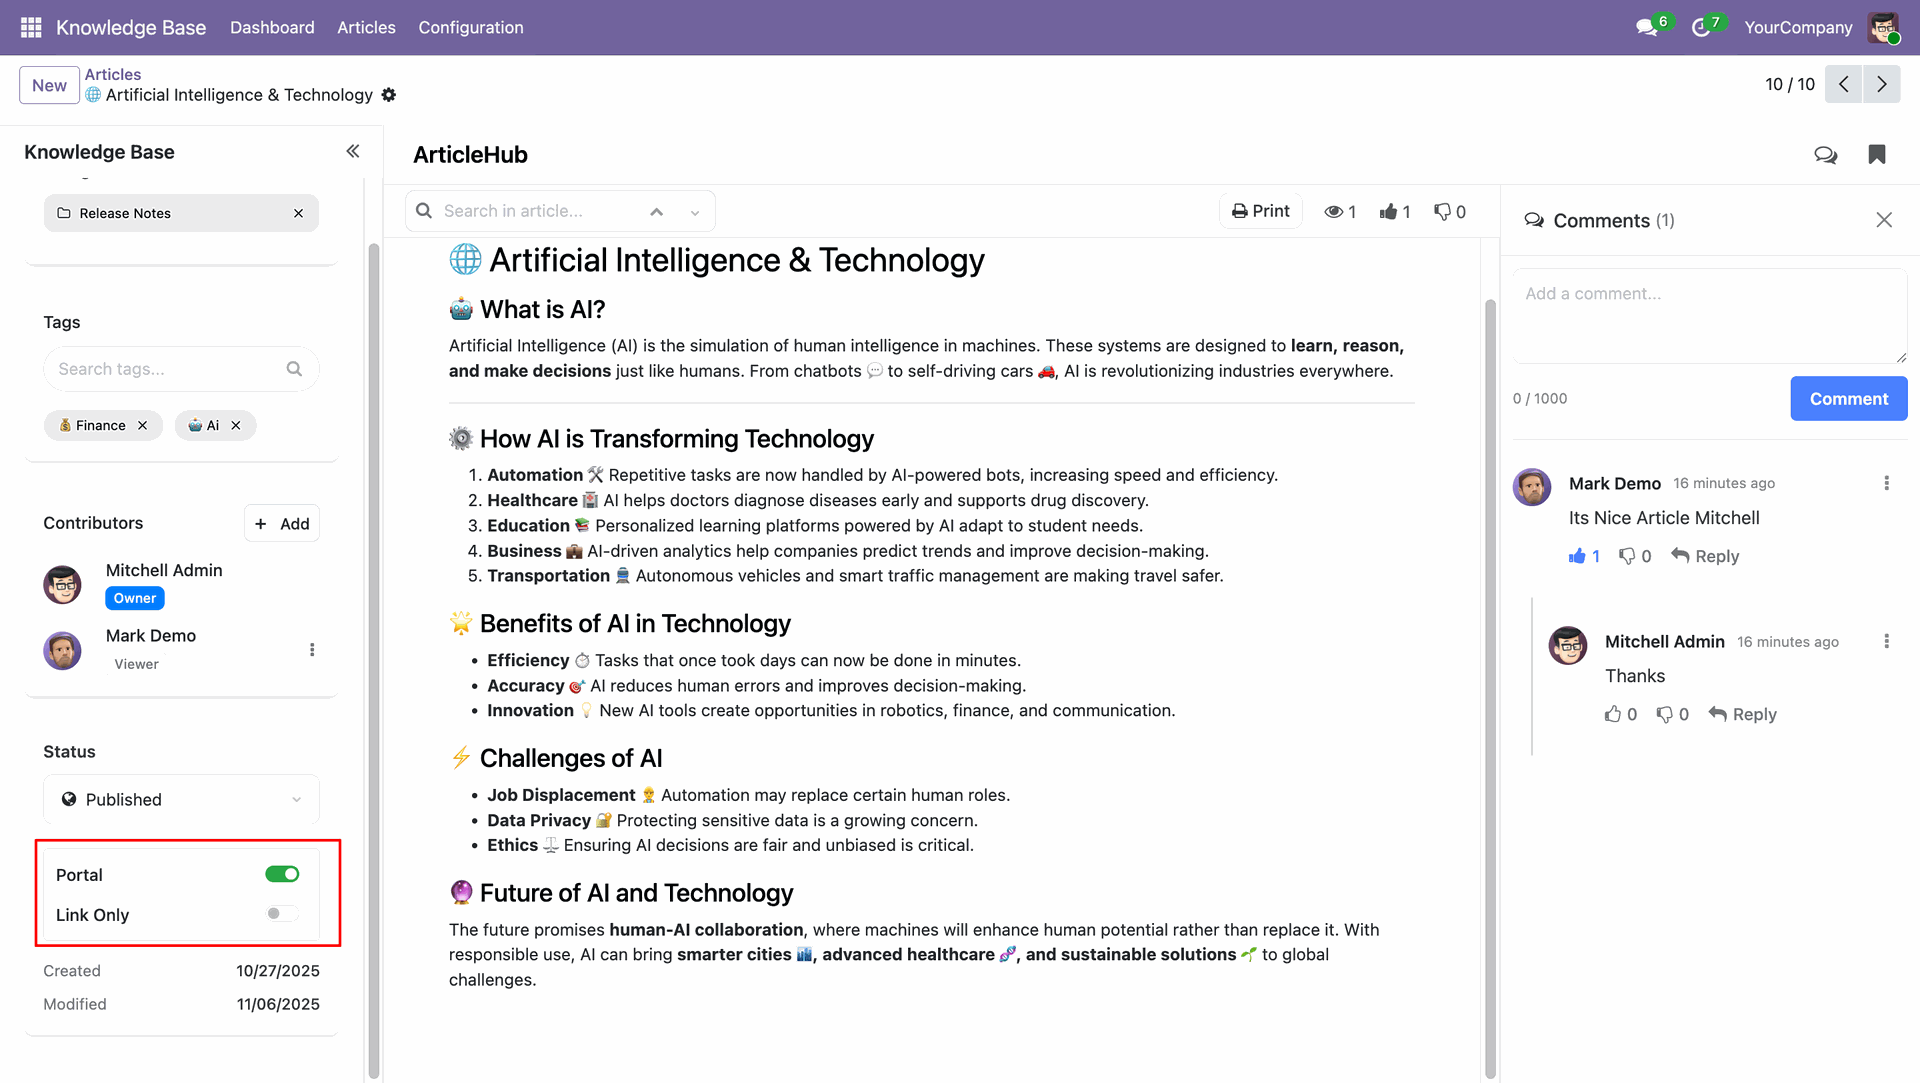Image resolution: width=1920 pixels, height=1083 pixels.
Task: Jump to previous search match arrow
Action: (x=656, y=212)
